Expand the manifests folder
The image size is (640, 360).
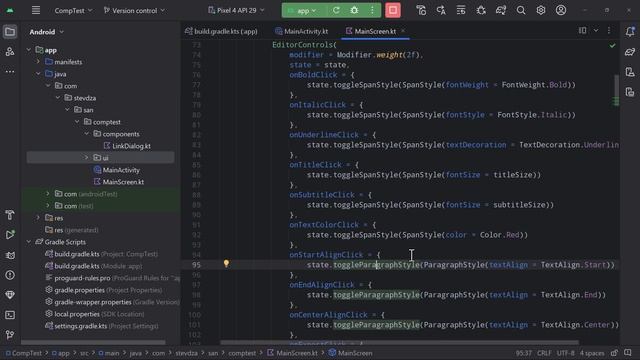click(38, 62)
